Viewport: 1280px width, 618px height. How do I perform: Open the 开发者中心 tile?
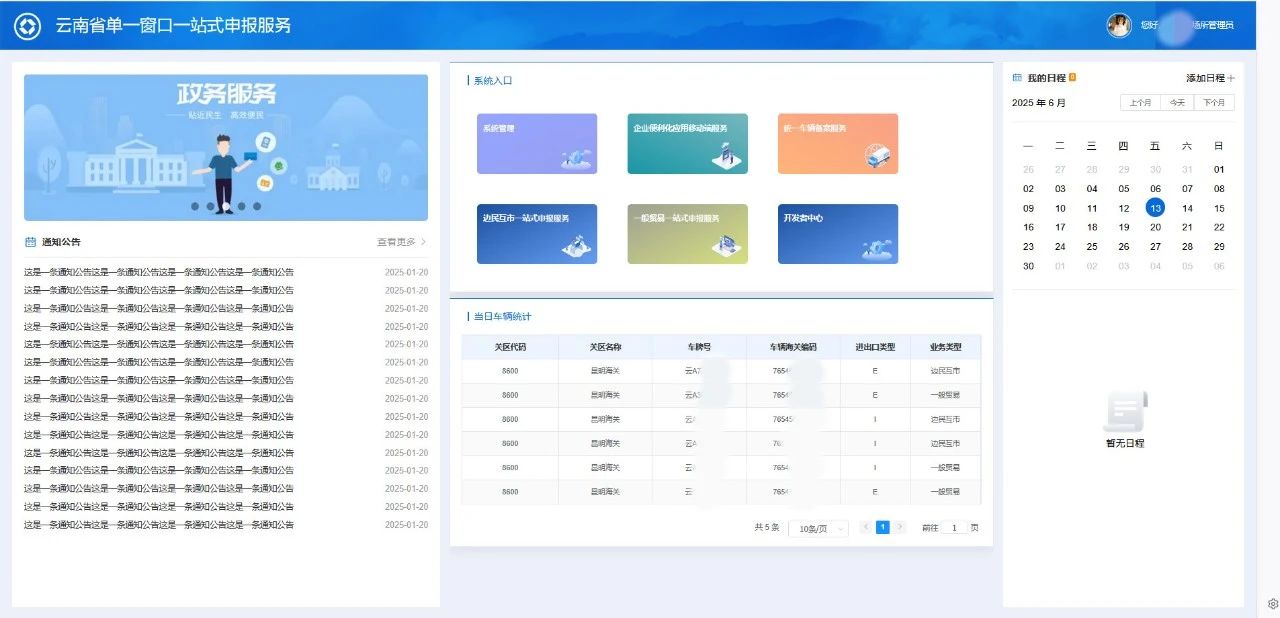pos(838,234)
